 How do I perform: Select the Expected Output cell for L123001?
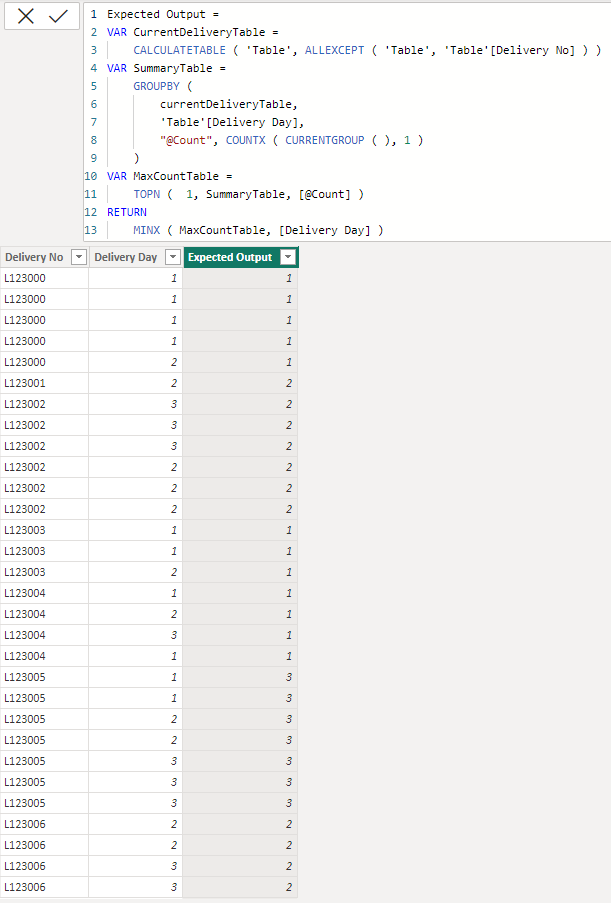(x=240, y=383)
